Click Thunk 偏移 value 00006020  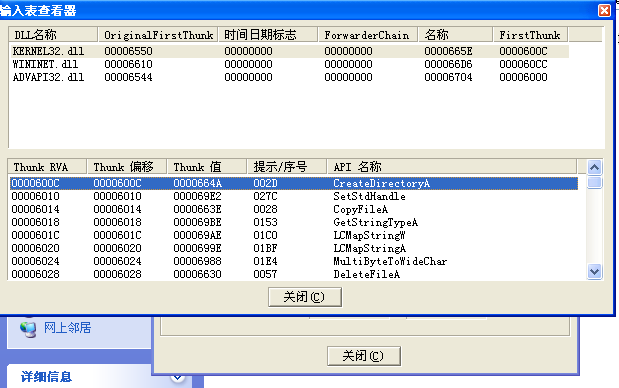[117, 248]
